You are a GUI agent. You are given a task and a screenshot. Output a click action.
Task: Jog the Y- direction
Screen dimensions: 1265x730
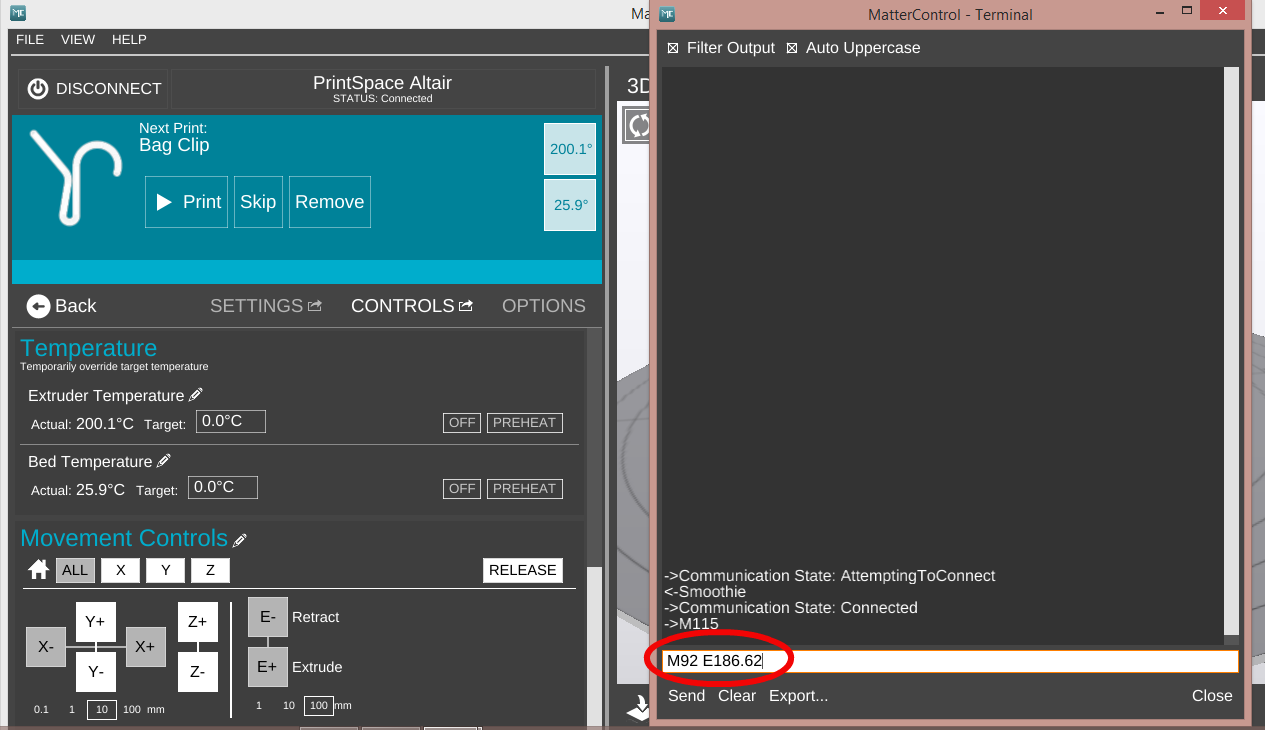(96, 672)
